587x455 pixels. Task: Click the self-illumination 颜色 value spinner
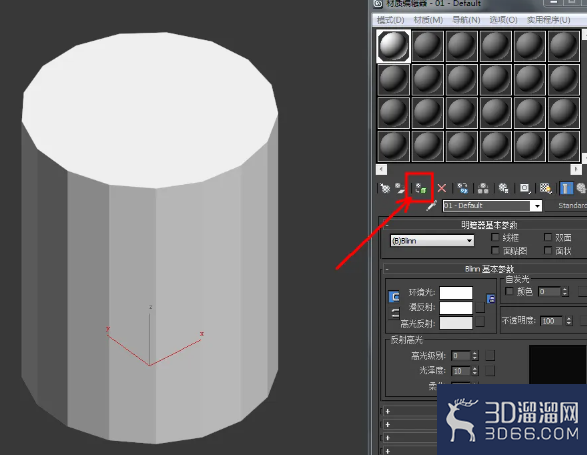(x=565, y=291)
